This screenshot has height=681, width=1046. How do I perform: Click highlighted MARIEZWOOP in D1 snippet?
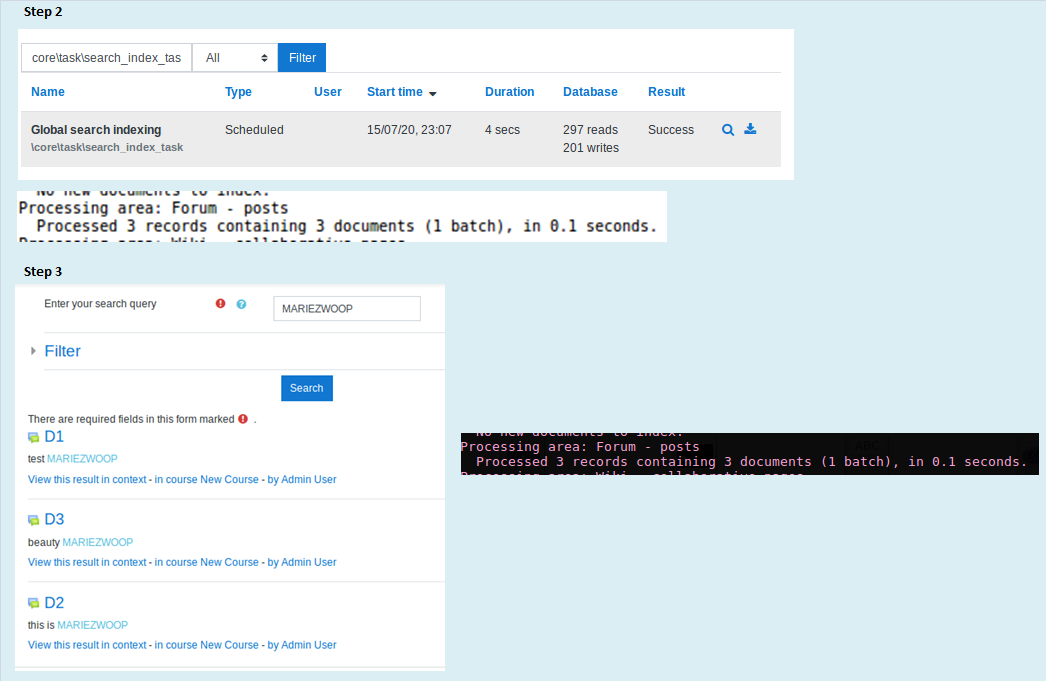point(82,459)
